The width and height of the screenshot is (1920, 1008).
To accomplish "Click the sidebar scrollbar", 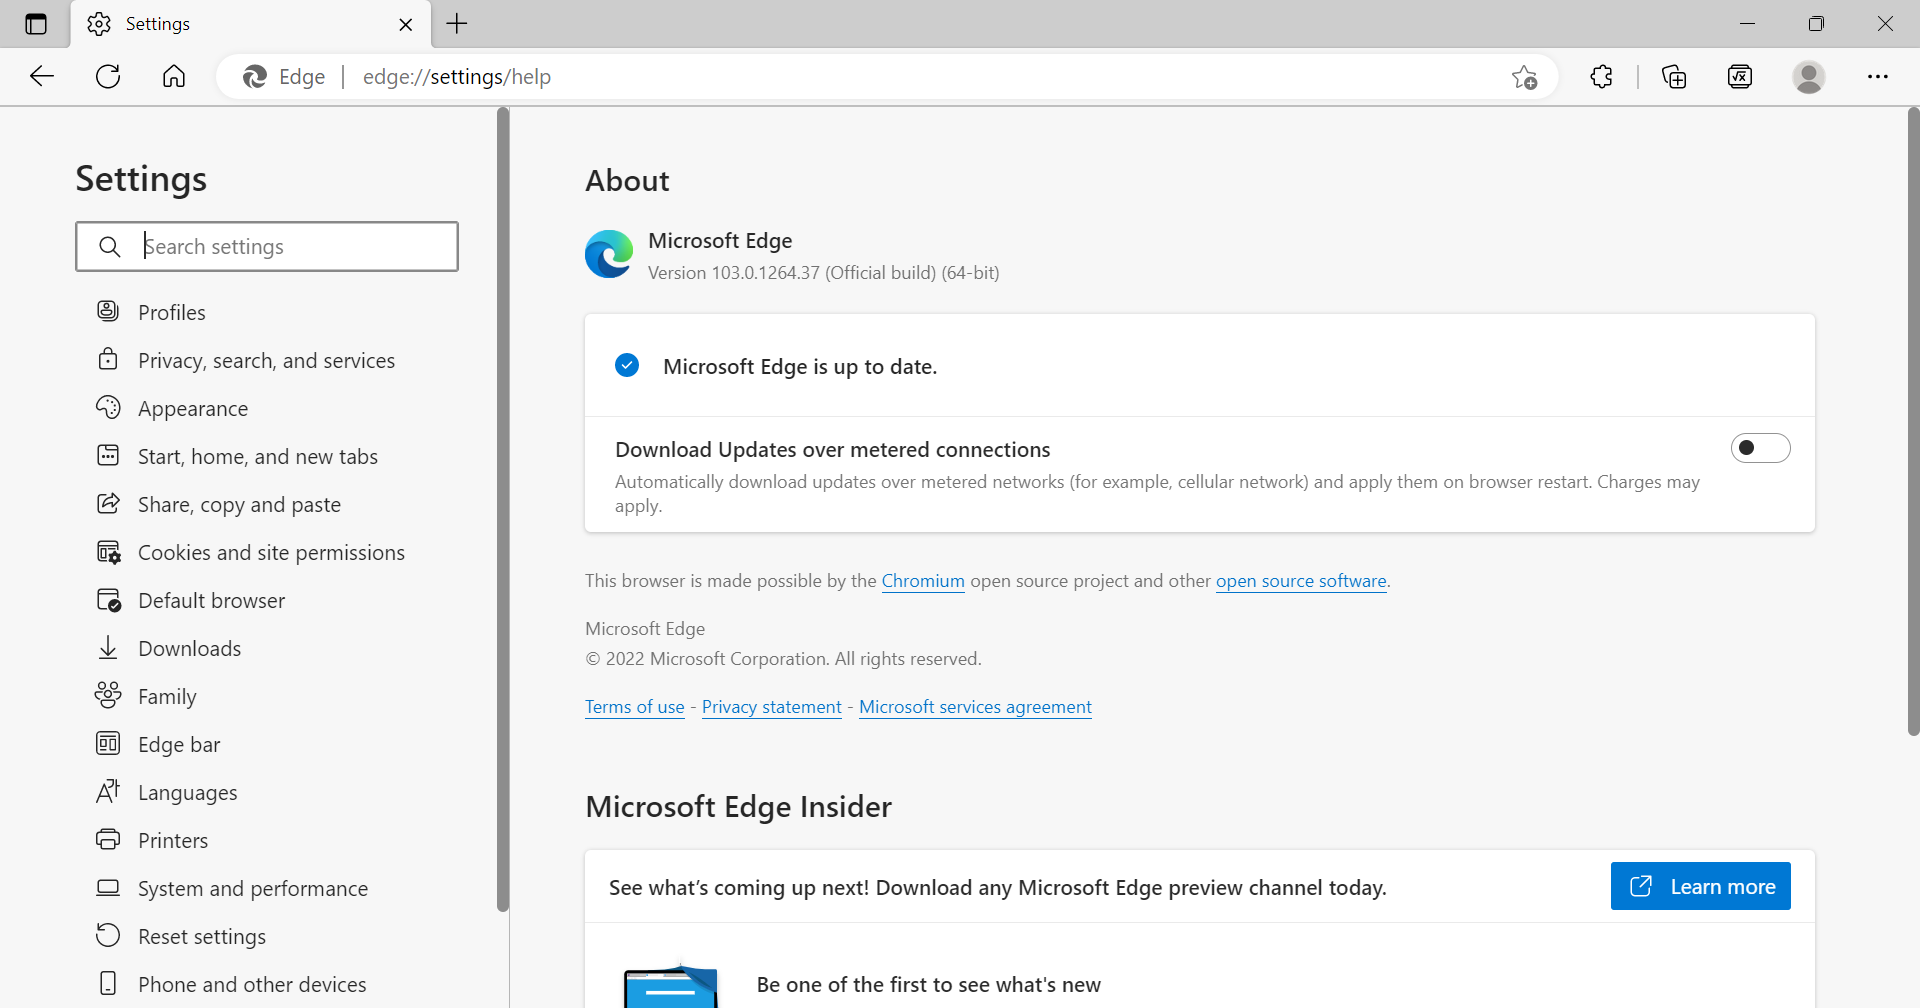I will [x=503, y=510].
